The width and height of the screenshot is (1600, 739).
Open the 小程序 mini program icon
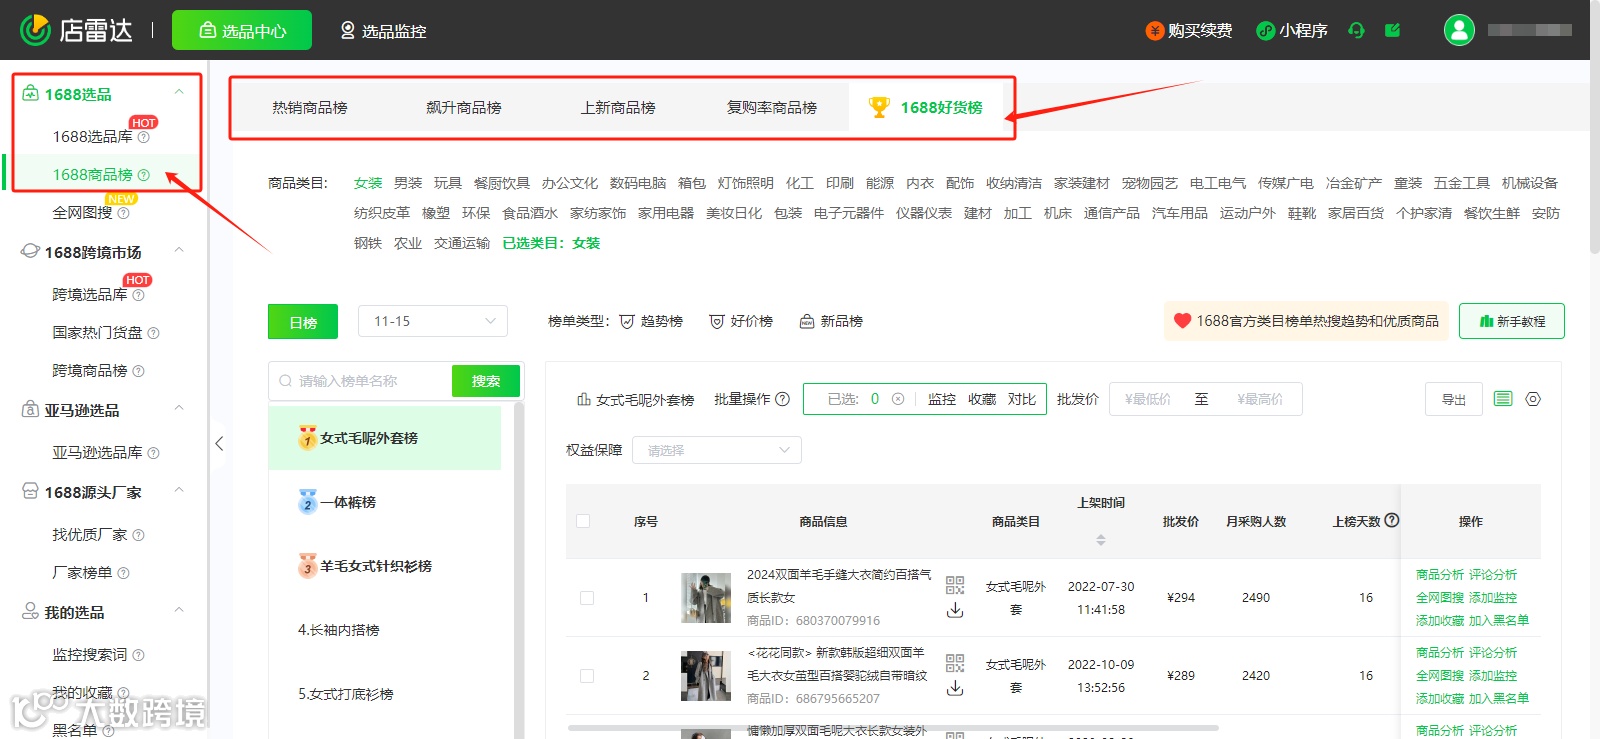tap(1265, 31)
